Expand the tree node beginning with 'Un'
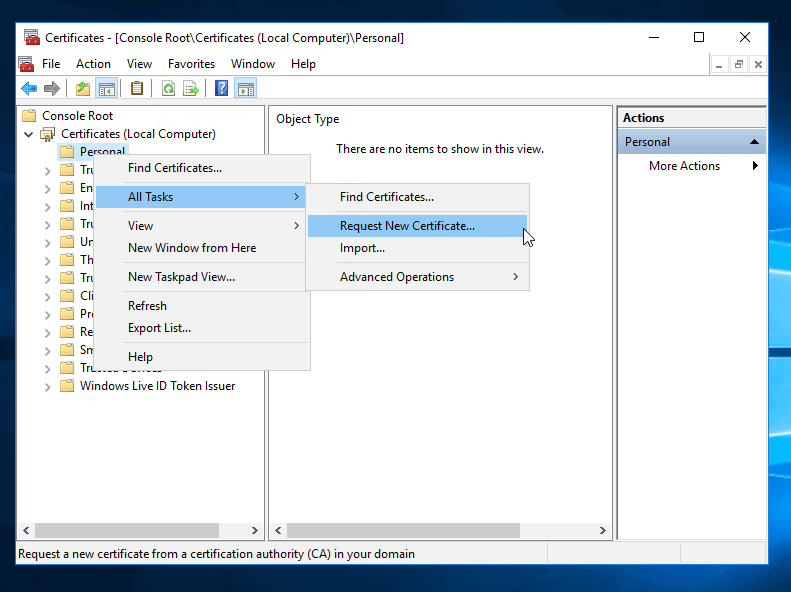This screenshot has height=592, width=791. click(47, 243)
